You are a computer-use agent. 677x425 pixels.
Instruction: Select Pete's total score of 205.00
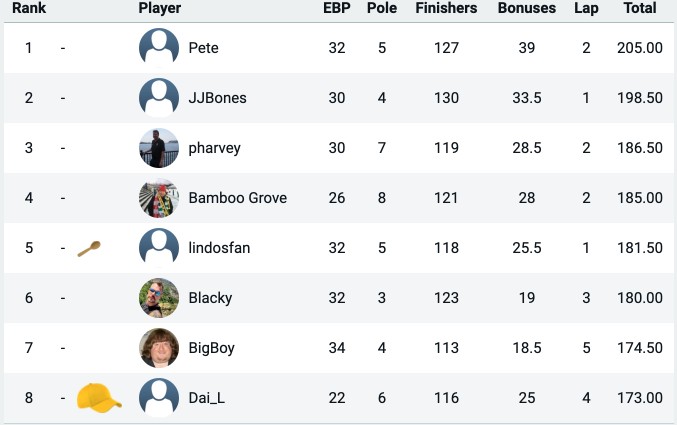[640, 48]
